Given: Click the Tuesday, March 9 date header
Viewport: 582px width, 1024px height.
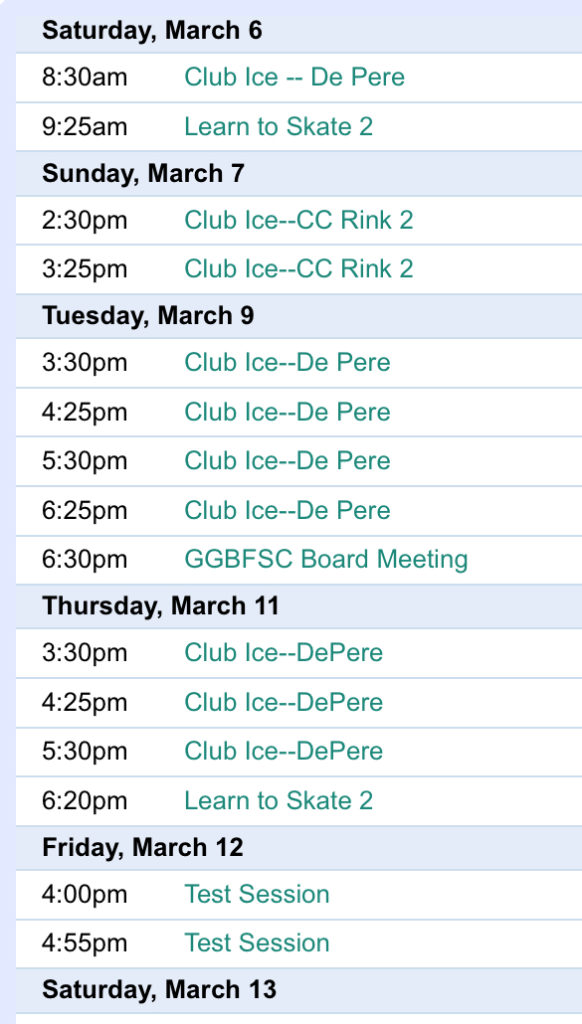Looking at the screenshot, I should point(148,316).
